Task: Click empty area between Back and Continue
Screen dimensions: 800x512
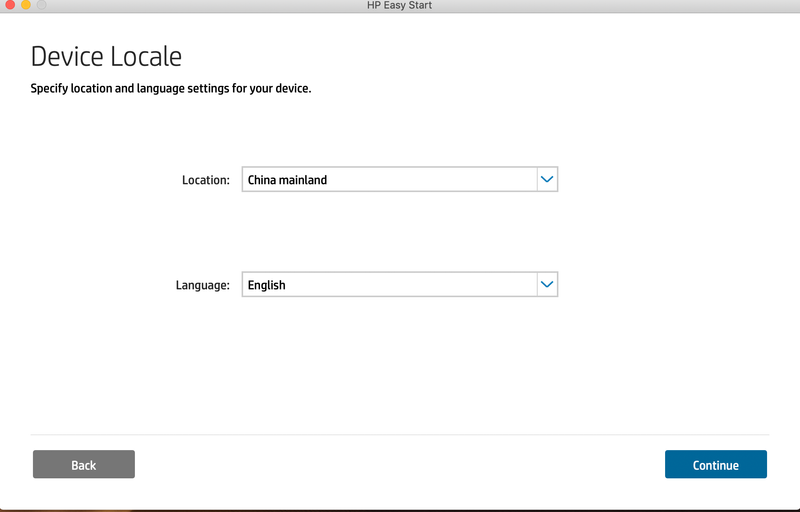Action: tap(400, 465)
